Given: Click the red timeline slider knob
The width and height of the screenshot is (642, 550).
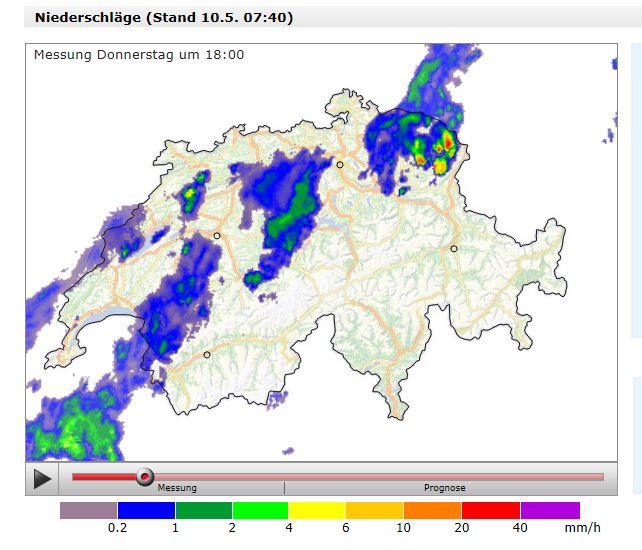Looking at the screenshot, I should click(145, 477).
